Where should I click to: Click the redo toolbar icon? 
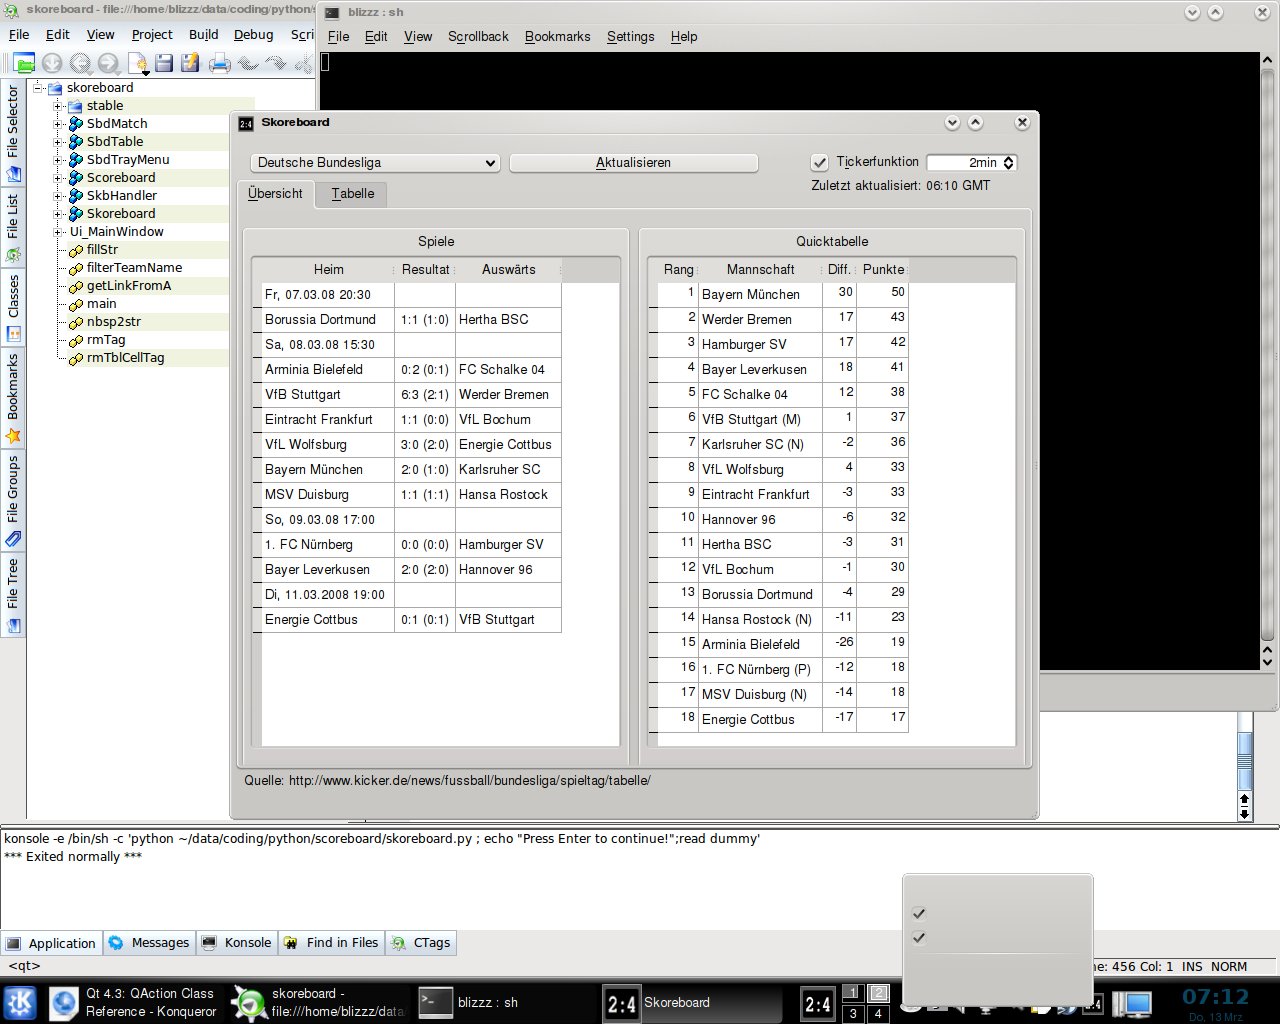(275, 63)
